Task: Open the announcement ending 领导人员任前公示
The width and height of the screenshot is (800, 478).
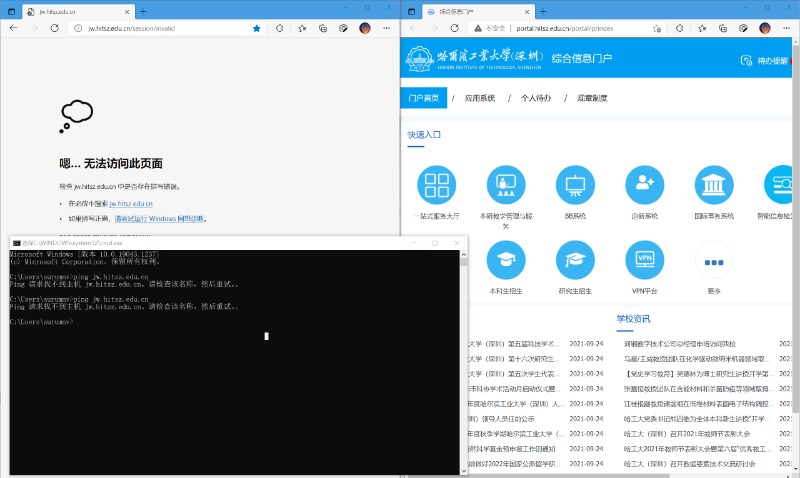Action: 501,419
